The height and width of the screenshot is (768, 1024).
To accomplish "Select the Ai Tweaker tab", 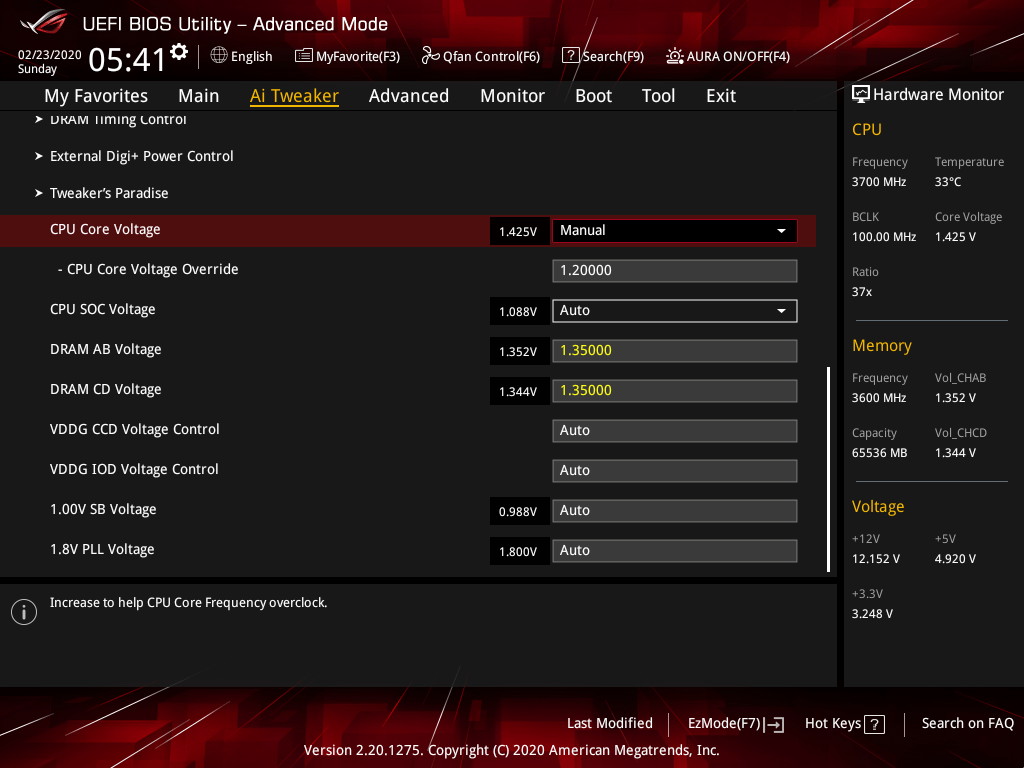I will pyautogui.click(x=294, y=96).
